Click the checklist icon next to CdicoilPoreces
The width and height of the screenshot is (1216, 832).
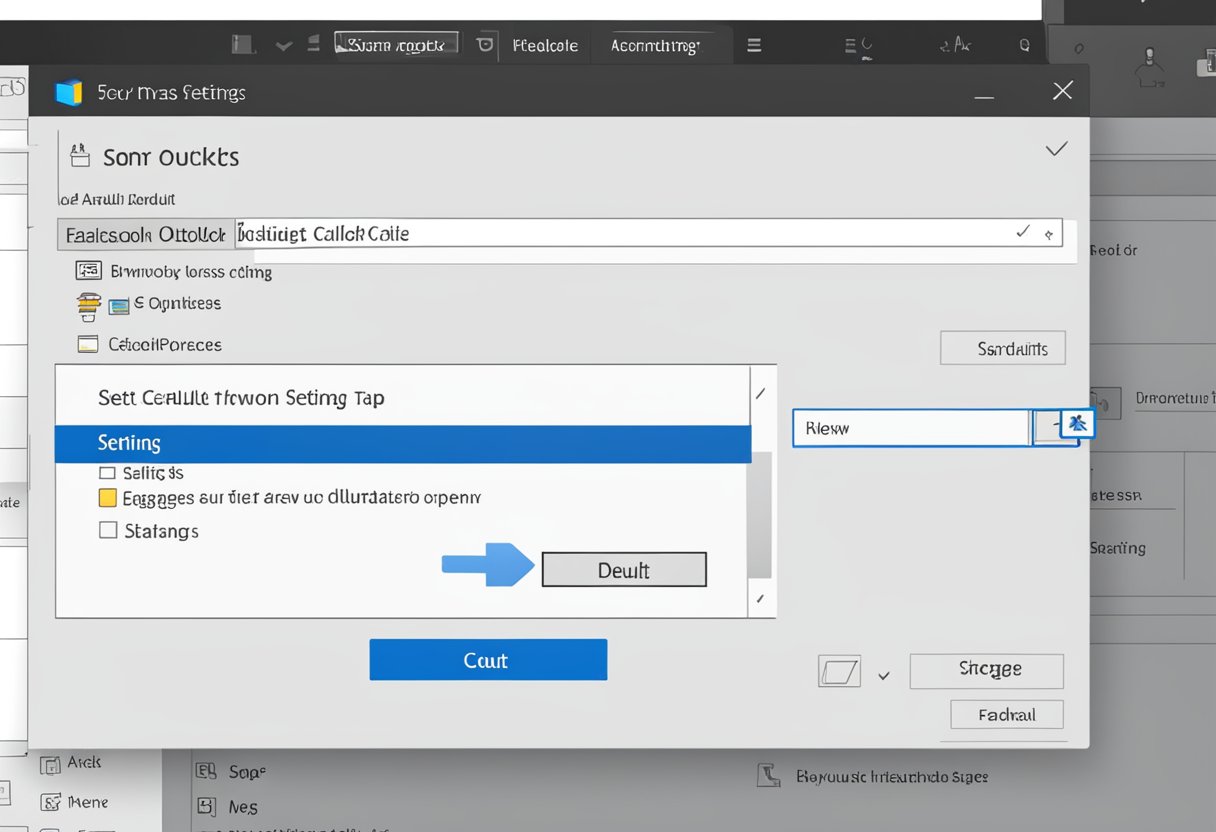click(x=88, y=343)
